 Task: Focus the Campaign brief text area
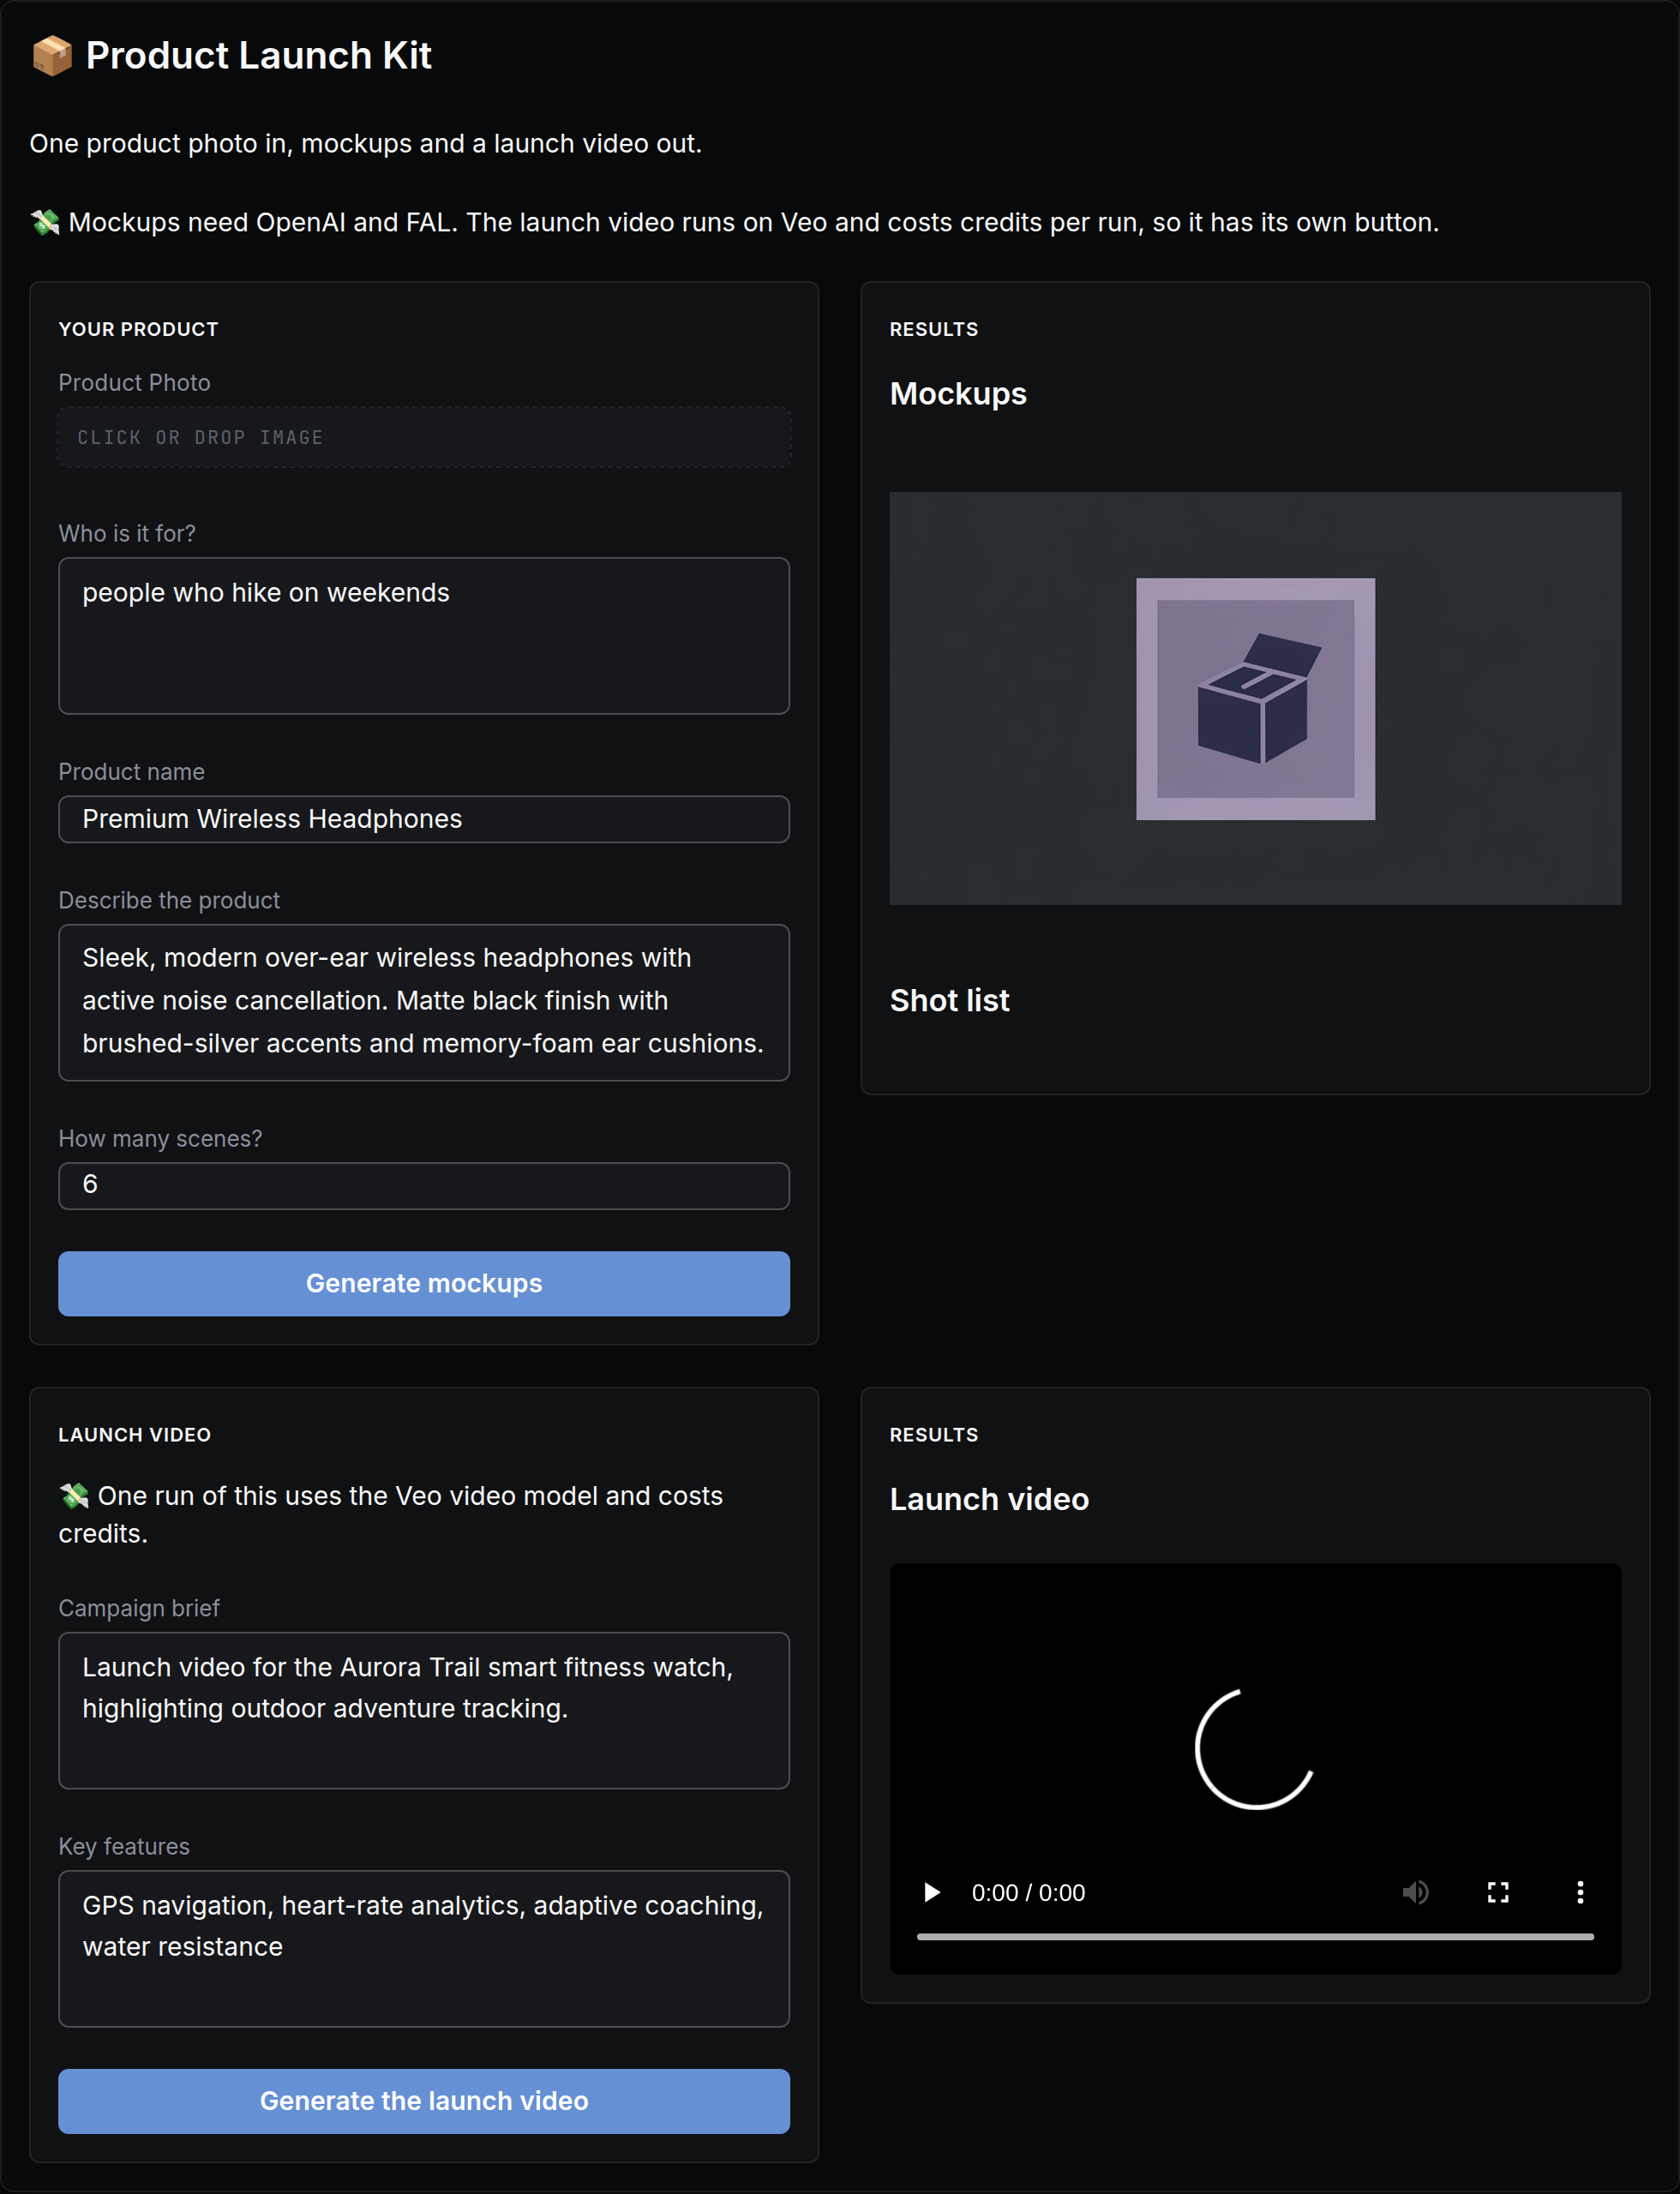click(424, 1710)
